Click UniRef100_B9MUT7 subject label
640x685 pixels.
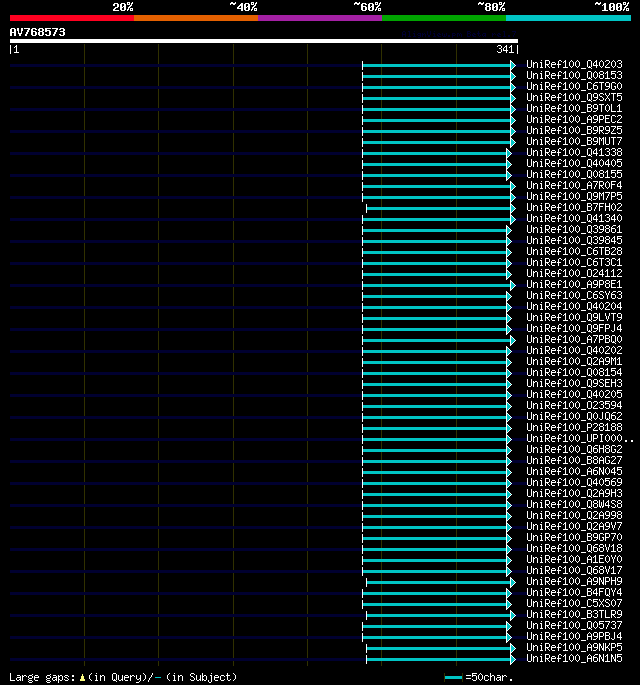point(574,142)
